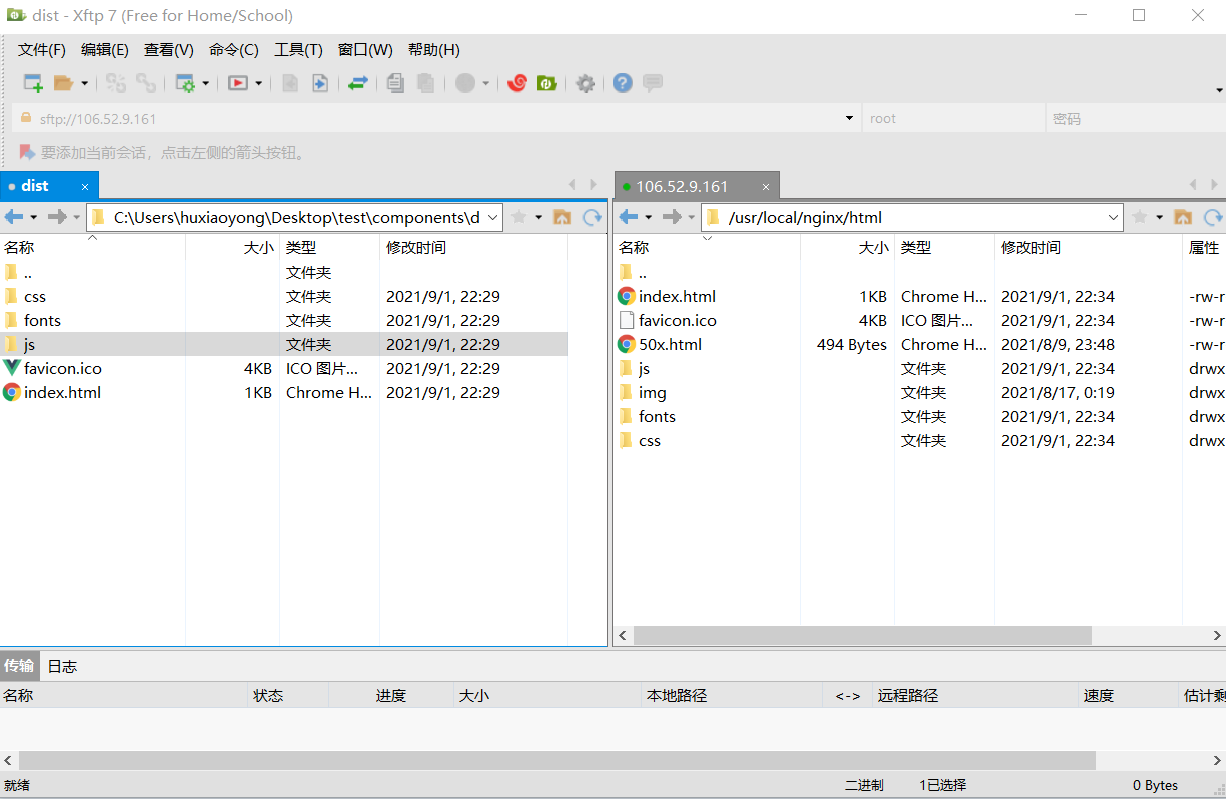Sort local files by 名称 column
This screenshot has height=799, width=1226.
tap(92, 247)
